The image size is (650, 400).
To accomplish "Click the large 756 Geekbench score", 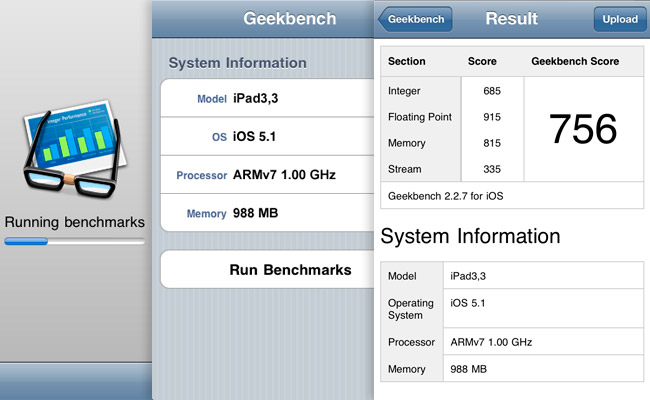I will 583,129.
